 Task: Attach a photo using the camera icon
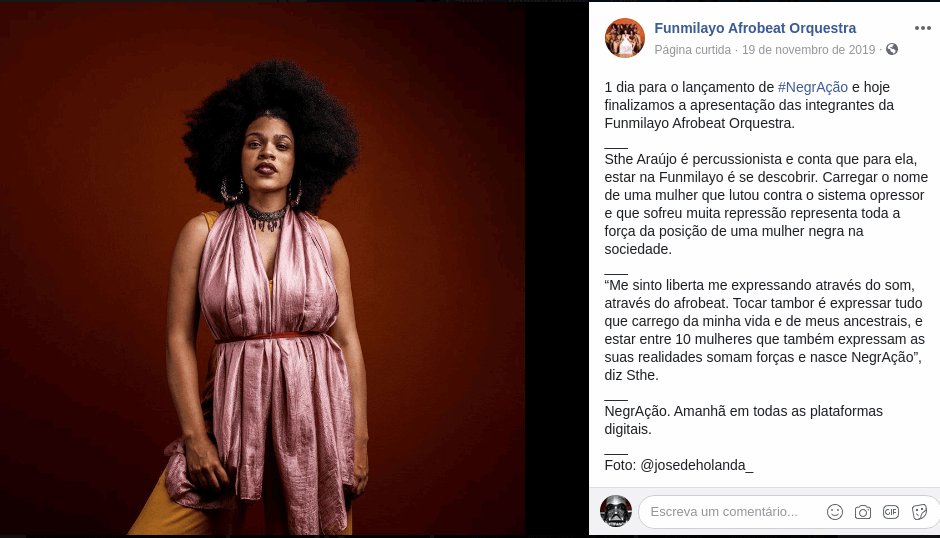point(863,512)
